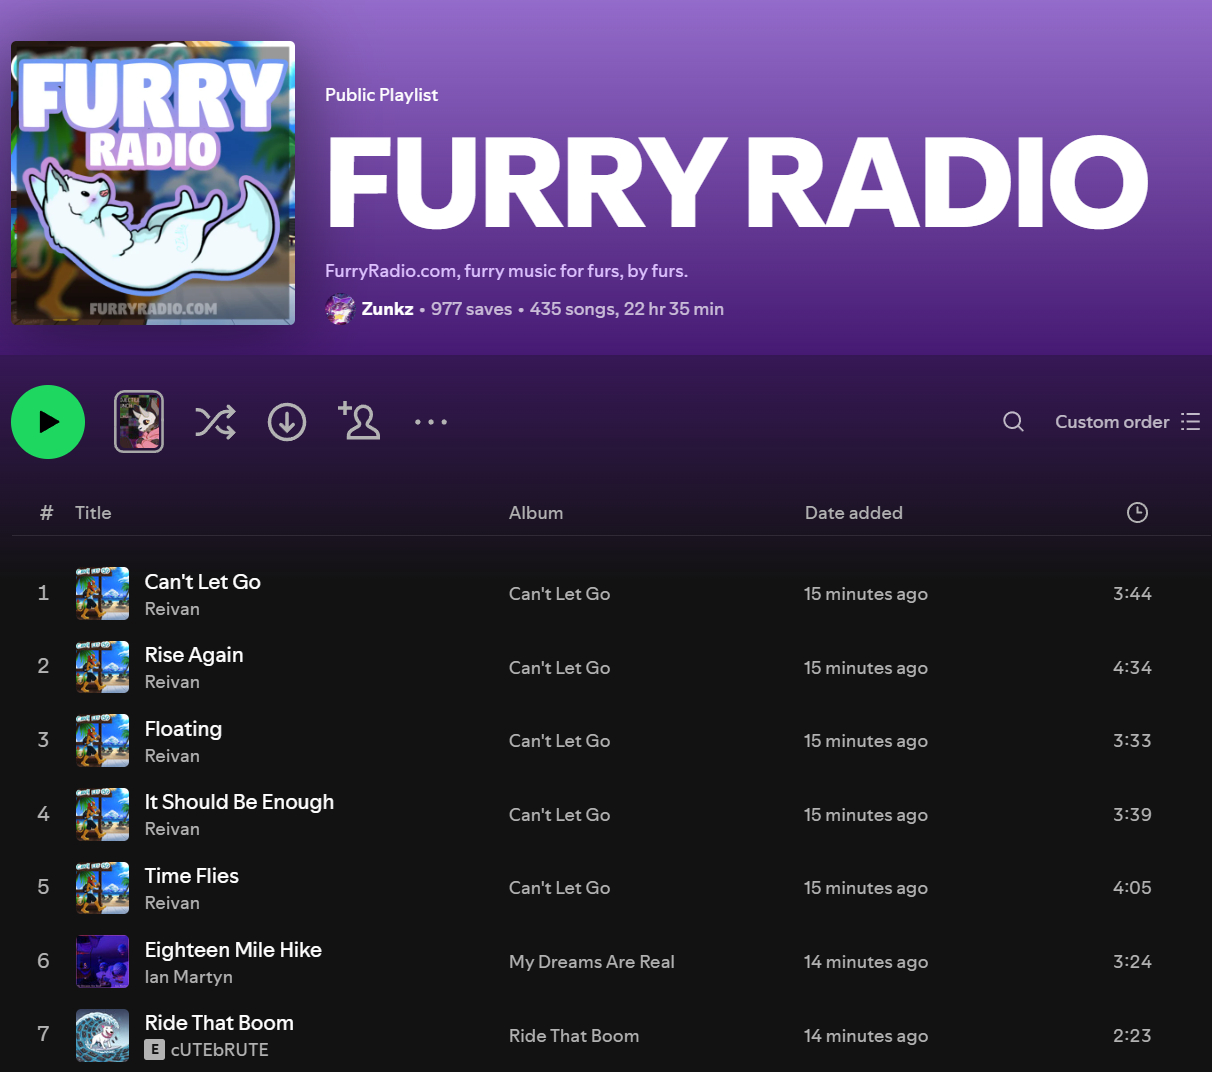The image size is (1212, 1072).
Task: Open the Custom order sort dropdown
Action: pos(1111,422)
